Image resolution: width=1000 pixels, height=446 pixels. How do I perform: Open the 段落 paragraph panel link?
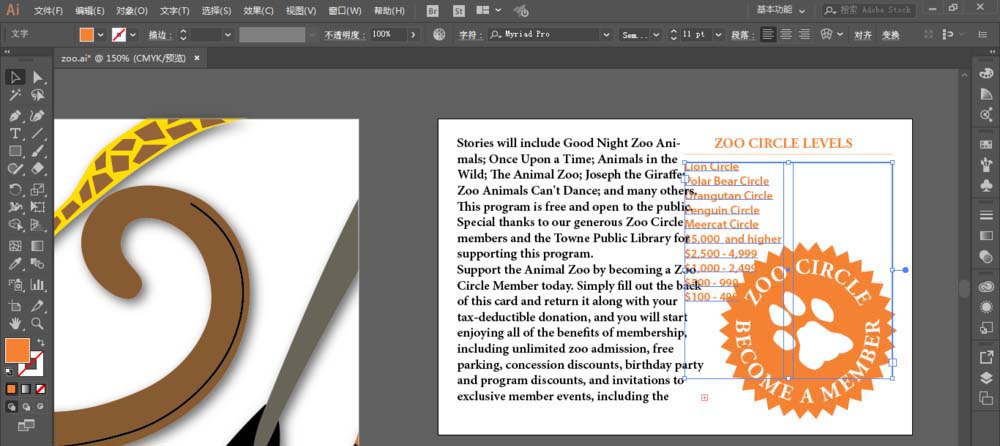743,34
